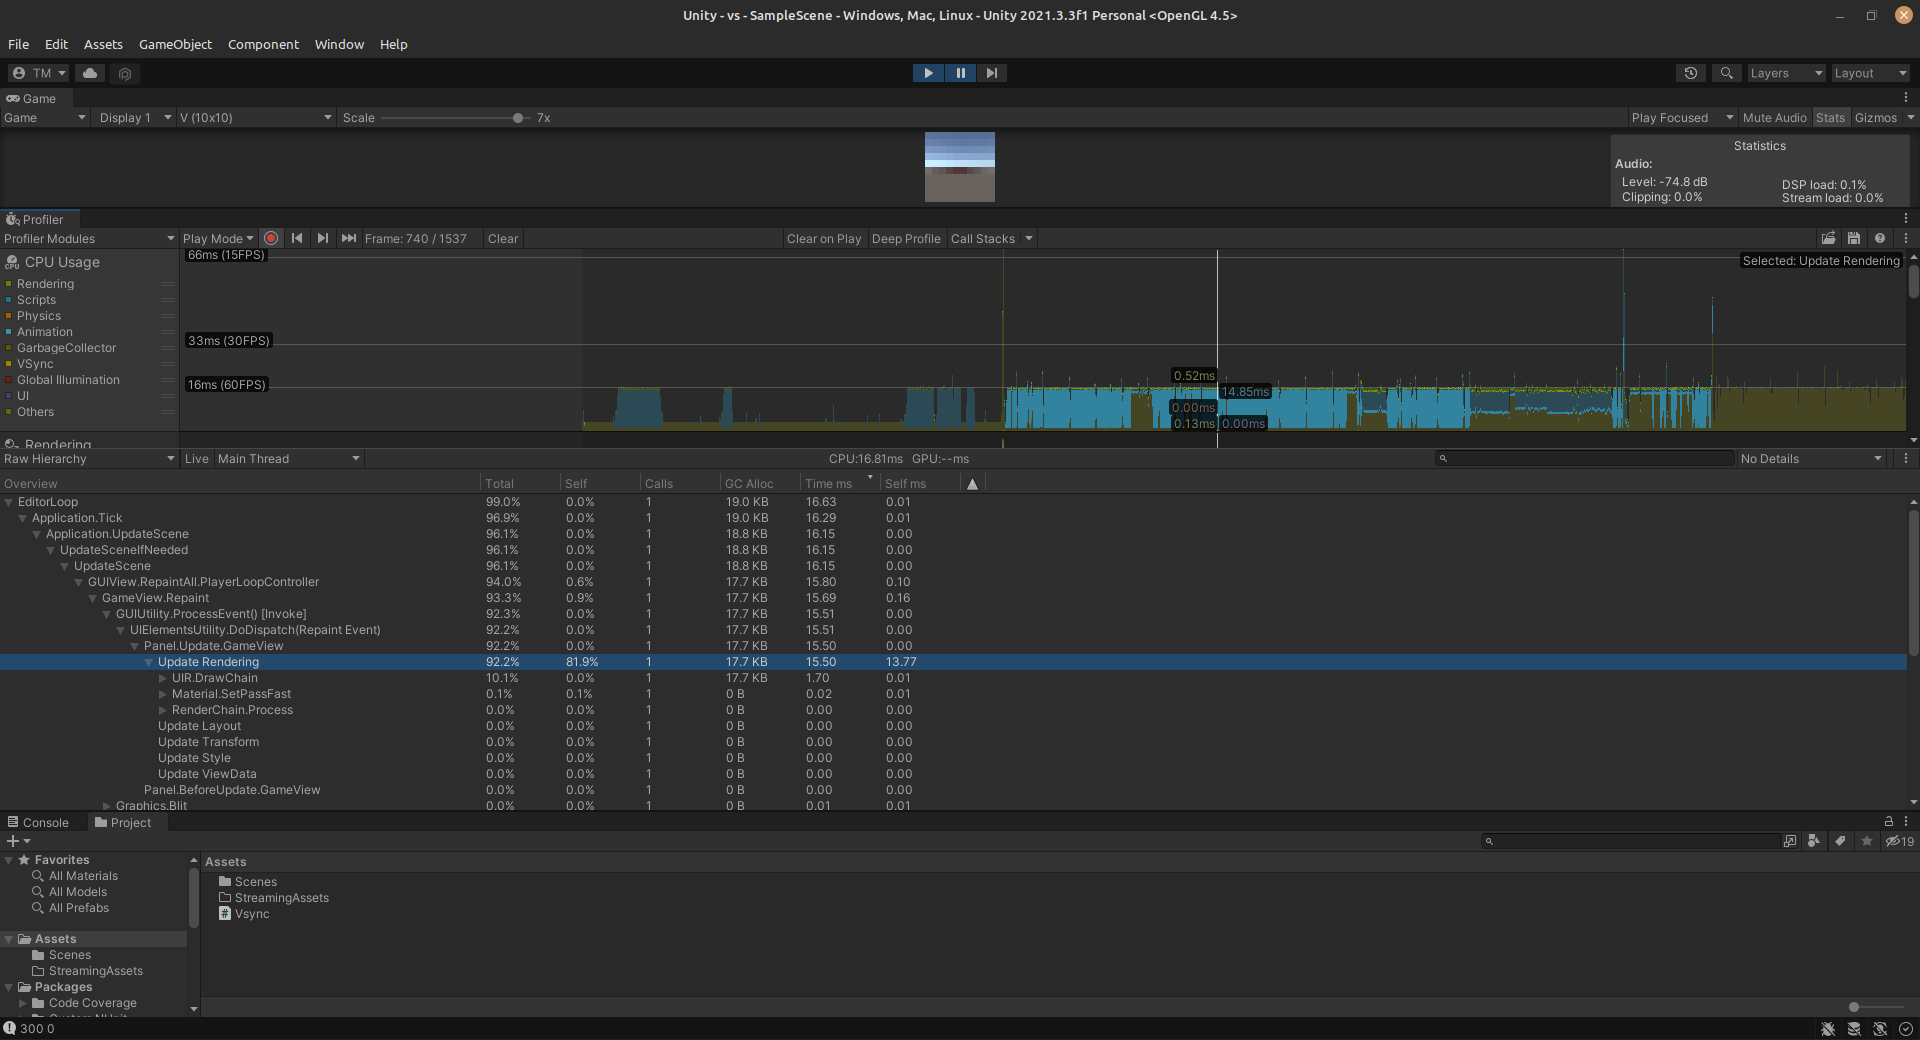
Task: Adjust the Game view Scale slider
Action: click(518, 118)
